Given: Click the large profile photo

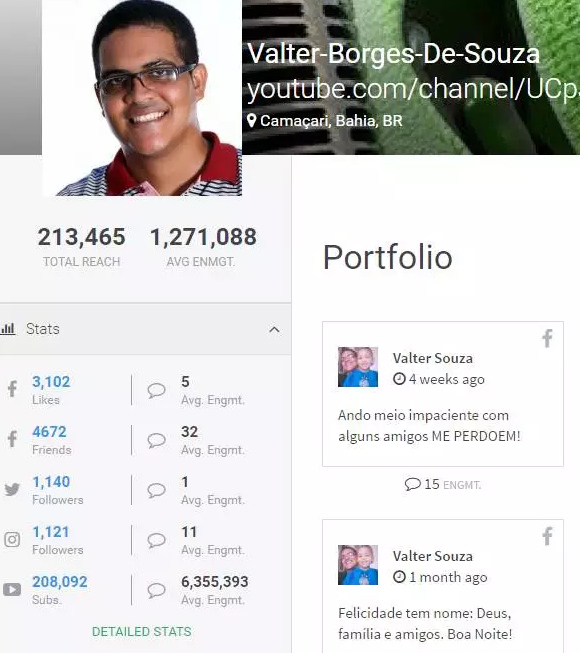Looking at the screenshot, I should tap(142, 98).
